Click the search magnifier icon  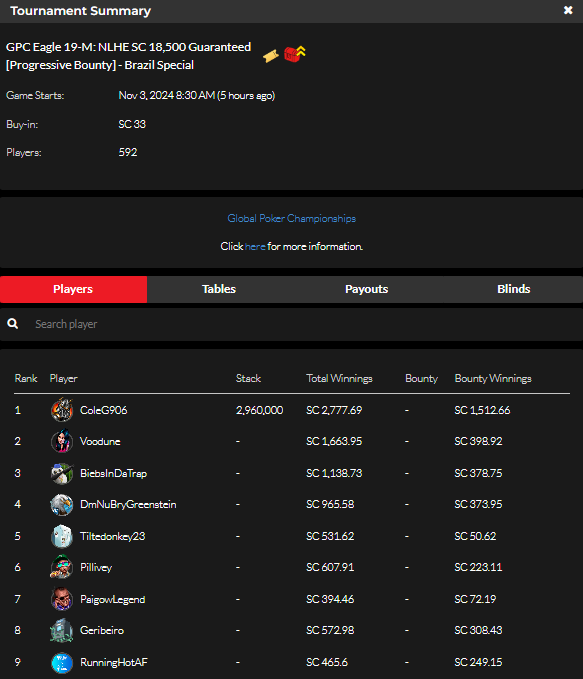pos(13,323)
